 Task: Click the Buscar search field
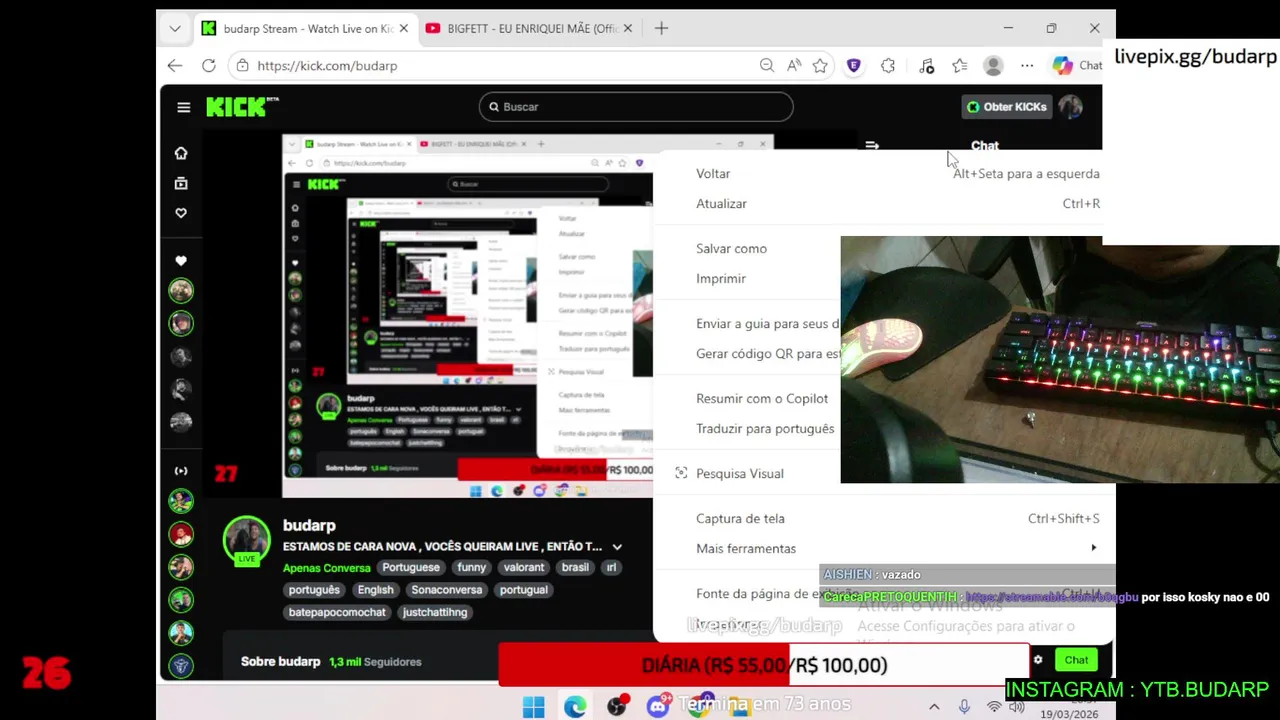click(636, 107)
